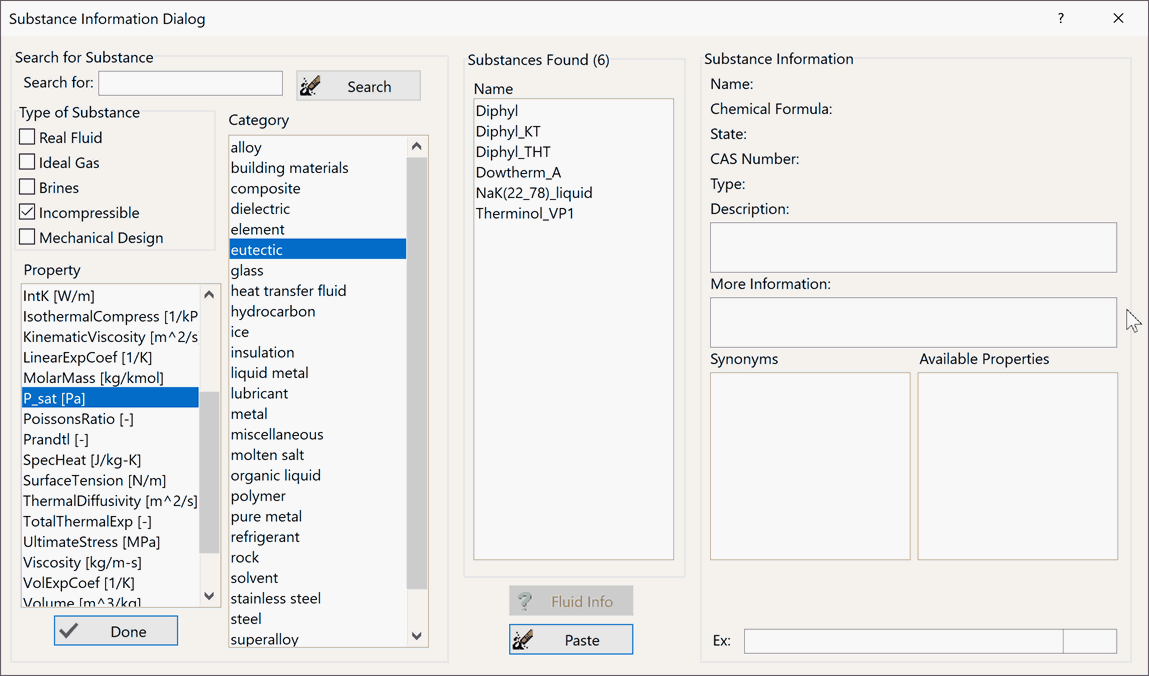
Task: Enable the Real Fluid checkbox
Action: pos(28,137)
